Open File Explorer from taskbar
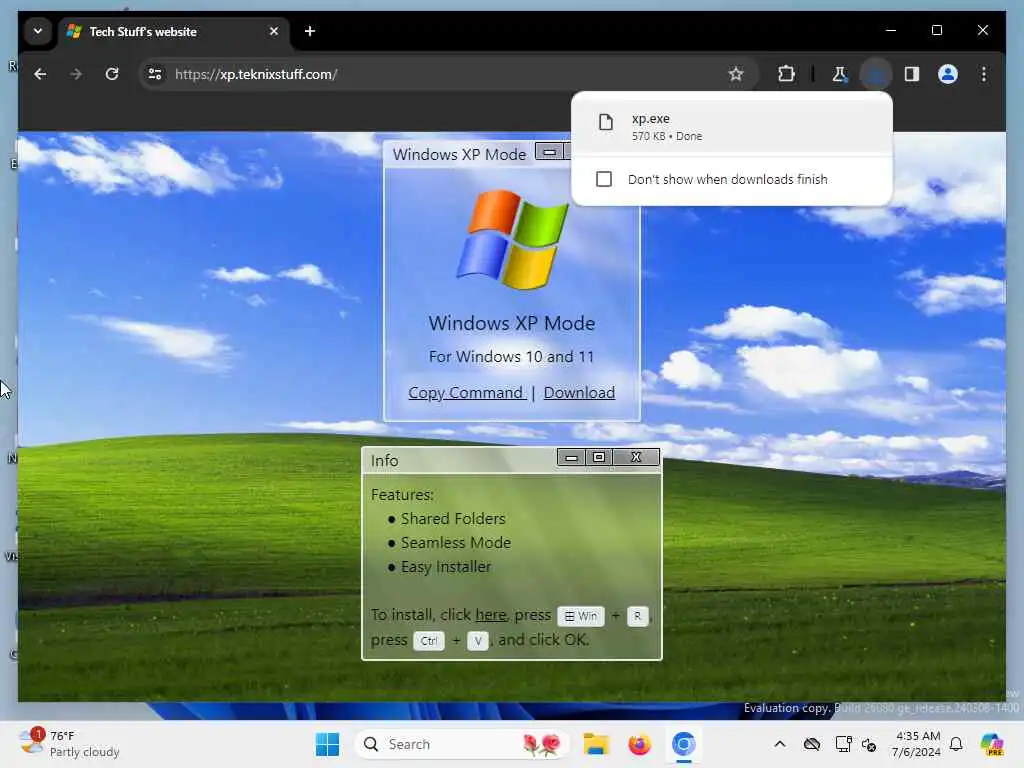1024x768 pixels. pyautogui.click(x=596, y=744)
